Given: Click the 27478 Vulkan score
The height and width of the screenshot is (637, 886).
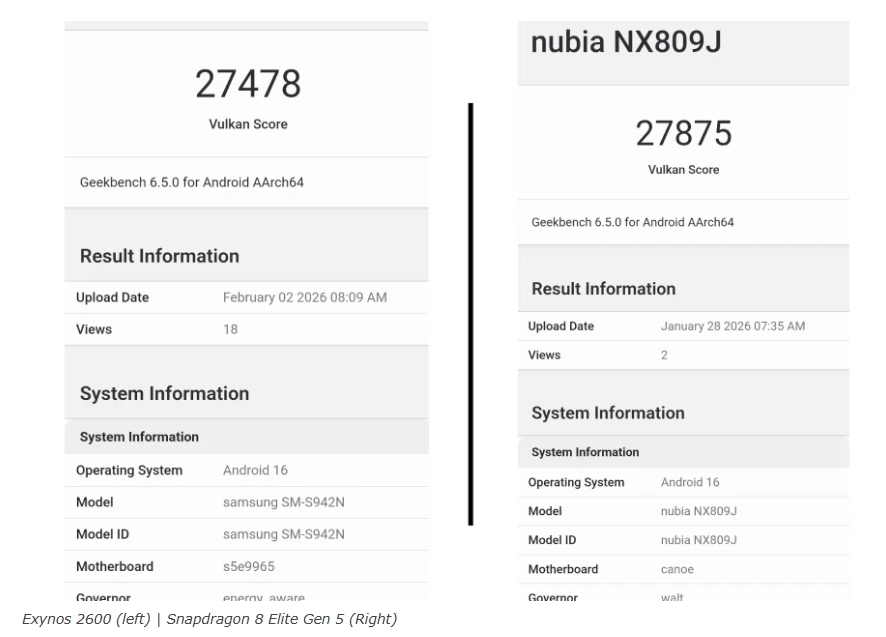Looking at the screenshot, I should click(x=247, y=84).
